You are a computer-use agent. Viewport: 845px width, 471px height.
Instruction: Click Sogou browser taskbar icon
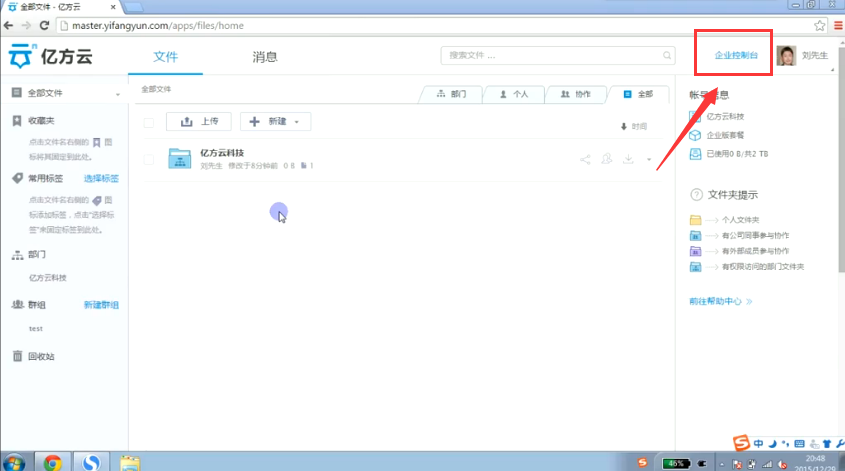pyautogui.click(x=92, y=462)
